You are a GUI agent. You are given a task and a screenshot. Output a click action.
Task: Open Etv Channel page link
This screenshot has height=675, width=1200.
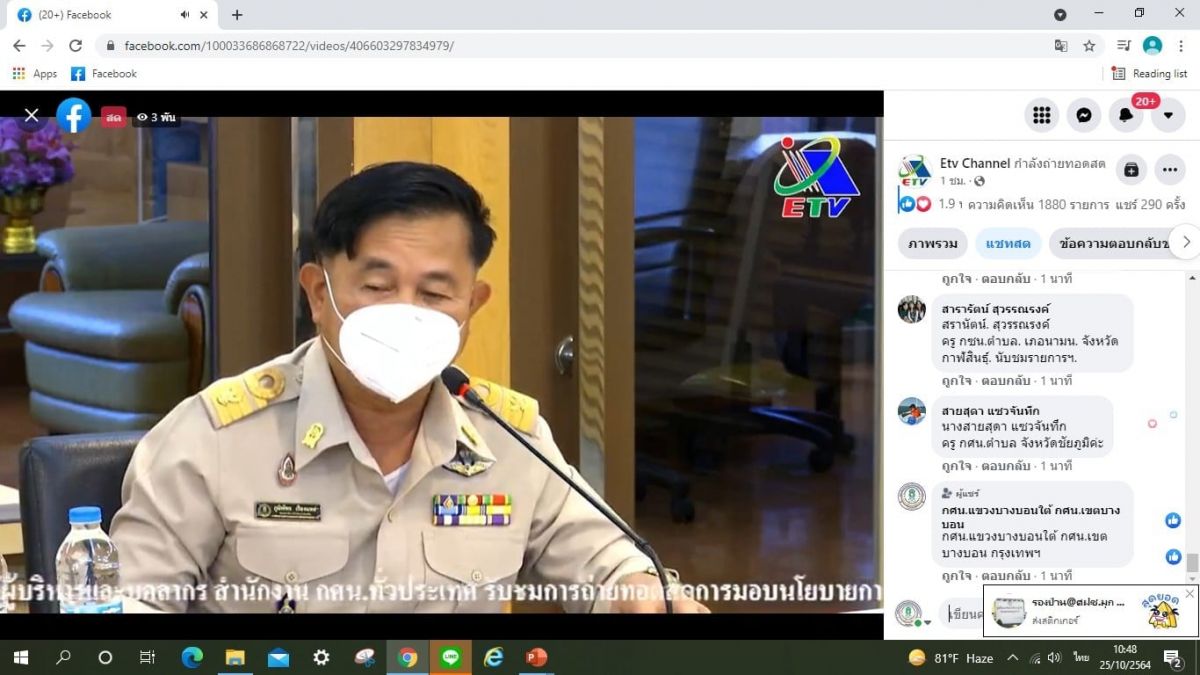coord(974,163)
